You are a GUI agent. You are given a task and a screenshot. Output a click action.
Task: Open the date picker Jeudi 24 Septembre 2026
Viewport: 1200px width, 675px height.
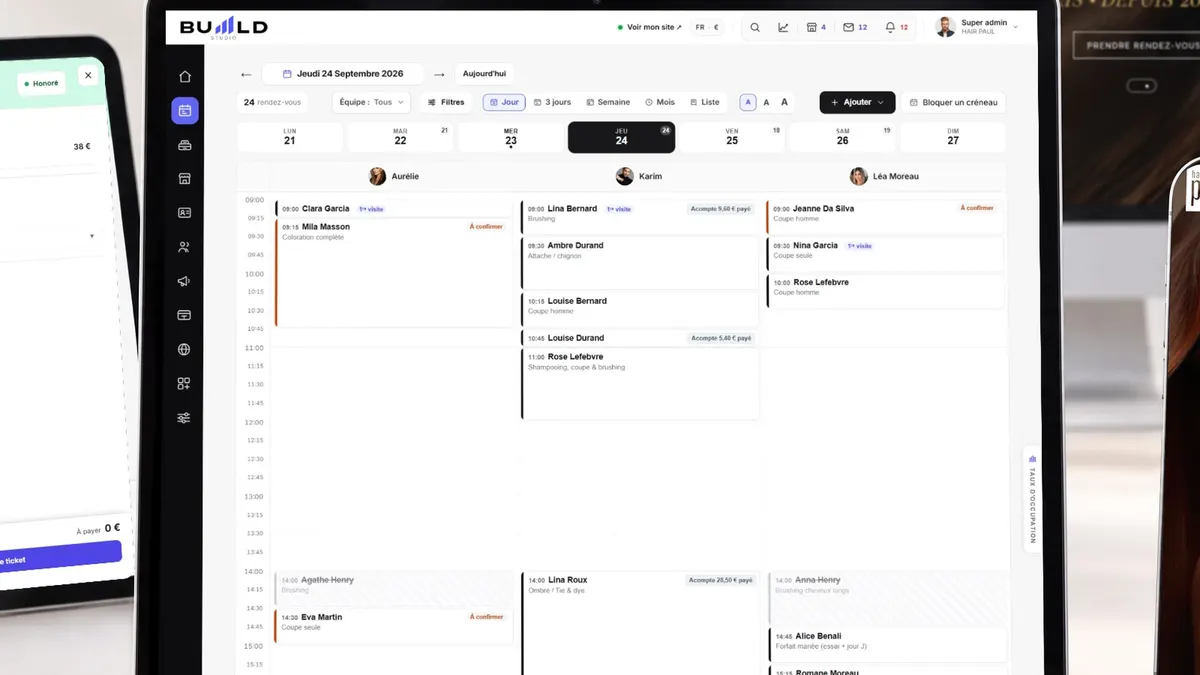[x=343, y=74]
